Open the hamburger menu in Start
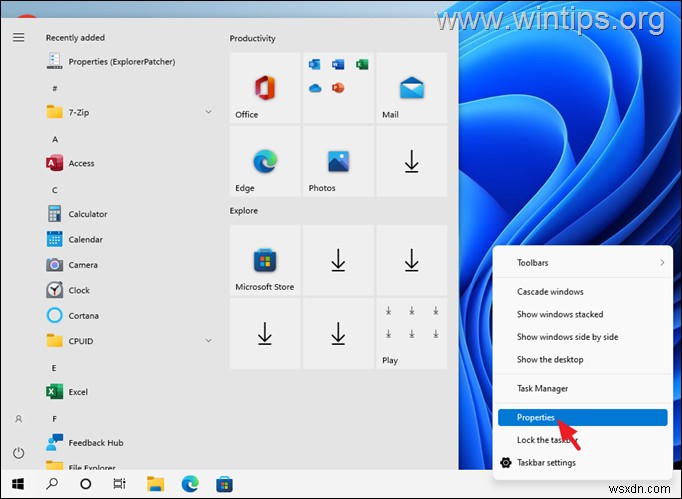Viewport: 682px width, 499px height. (x=18, y=37)
